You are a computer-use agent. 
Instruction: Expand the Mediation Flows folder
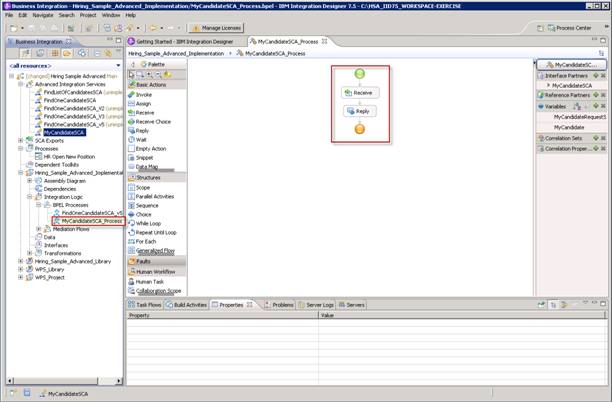[38, 228]
